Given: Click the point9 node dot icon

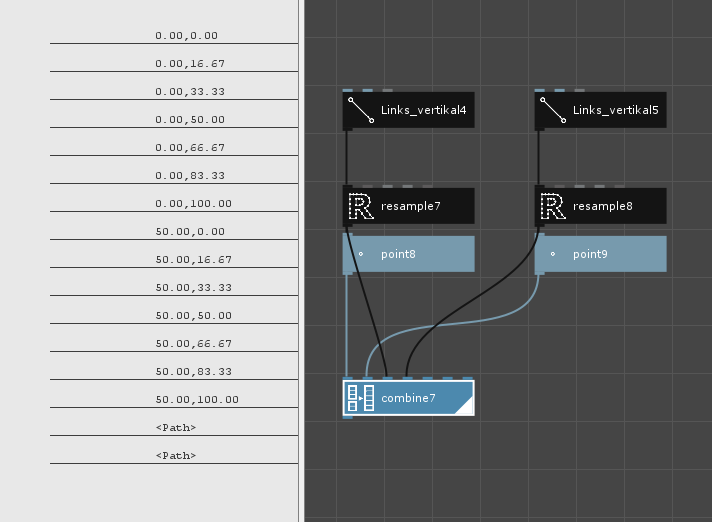Looking at the screenshot, I should [x=553, y=254].
